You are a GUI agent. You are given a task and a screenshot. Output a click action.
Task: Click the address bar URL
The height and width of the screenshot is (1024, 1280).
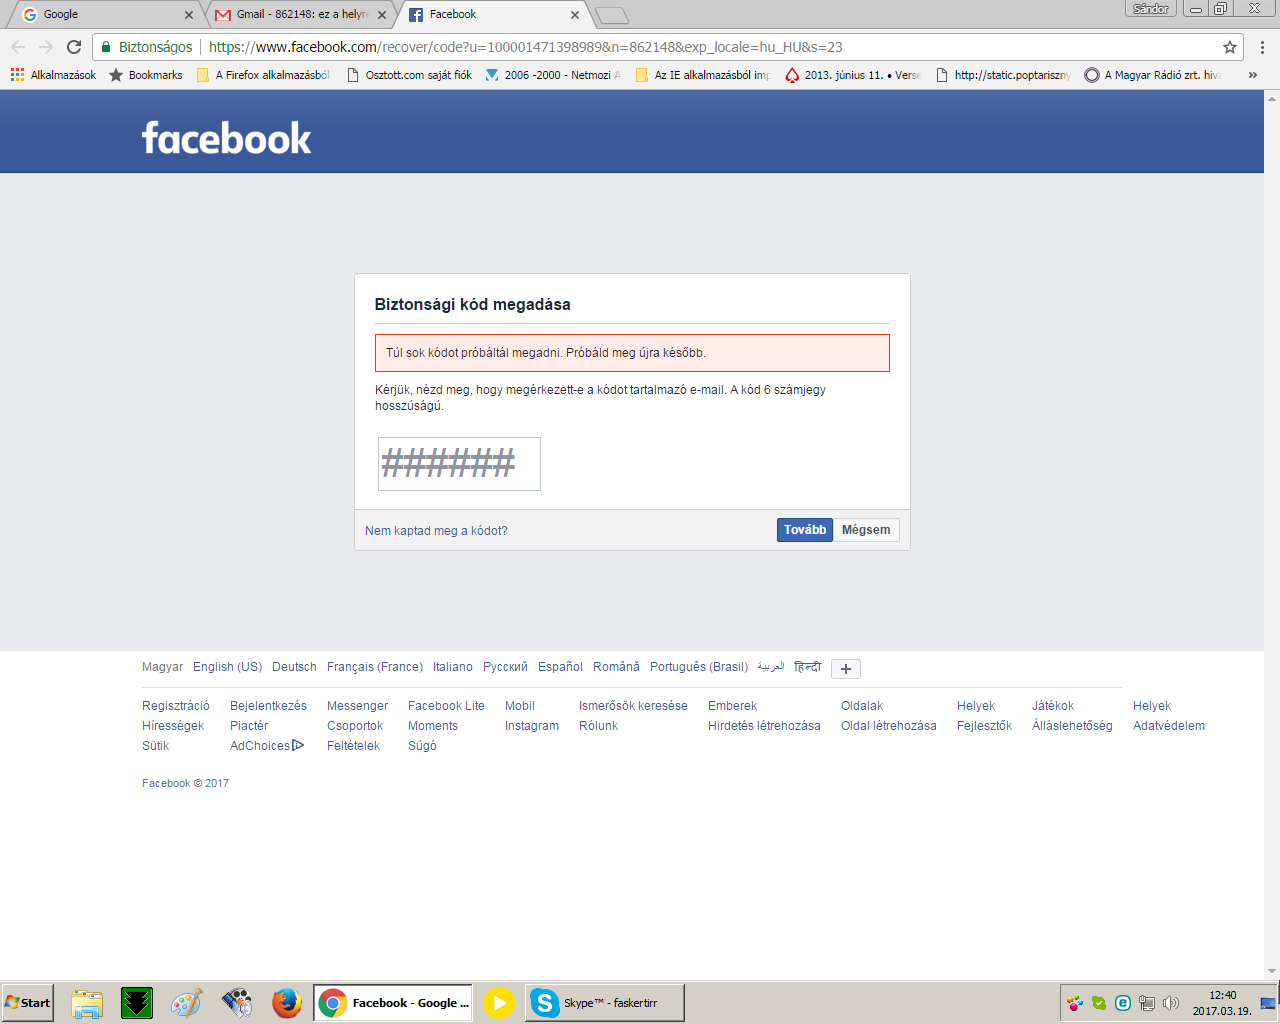(526, 47)
